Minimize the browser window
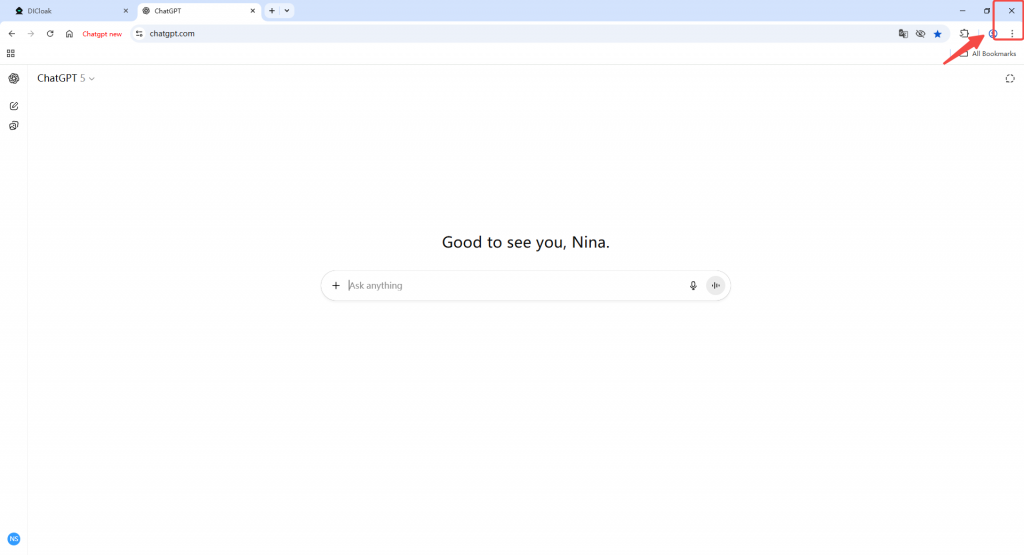 pyautogui.click(x=963, y=11)
